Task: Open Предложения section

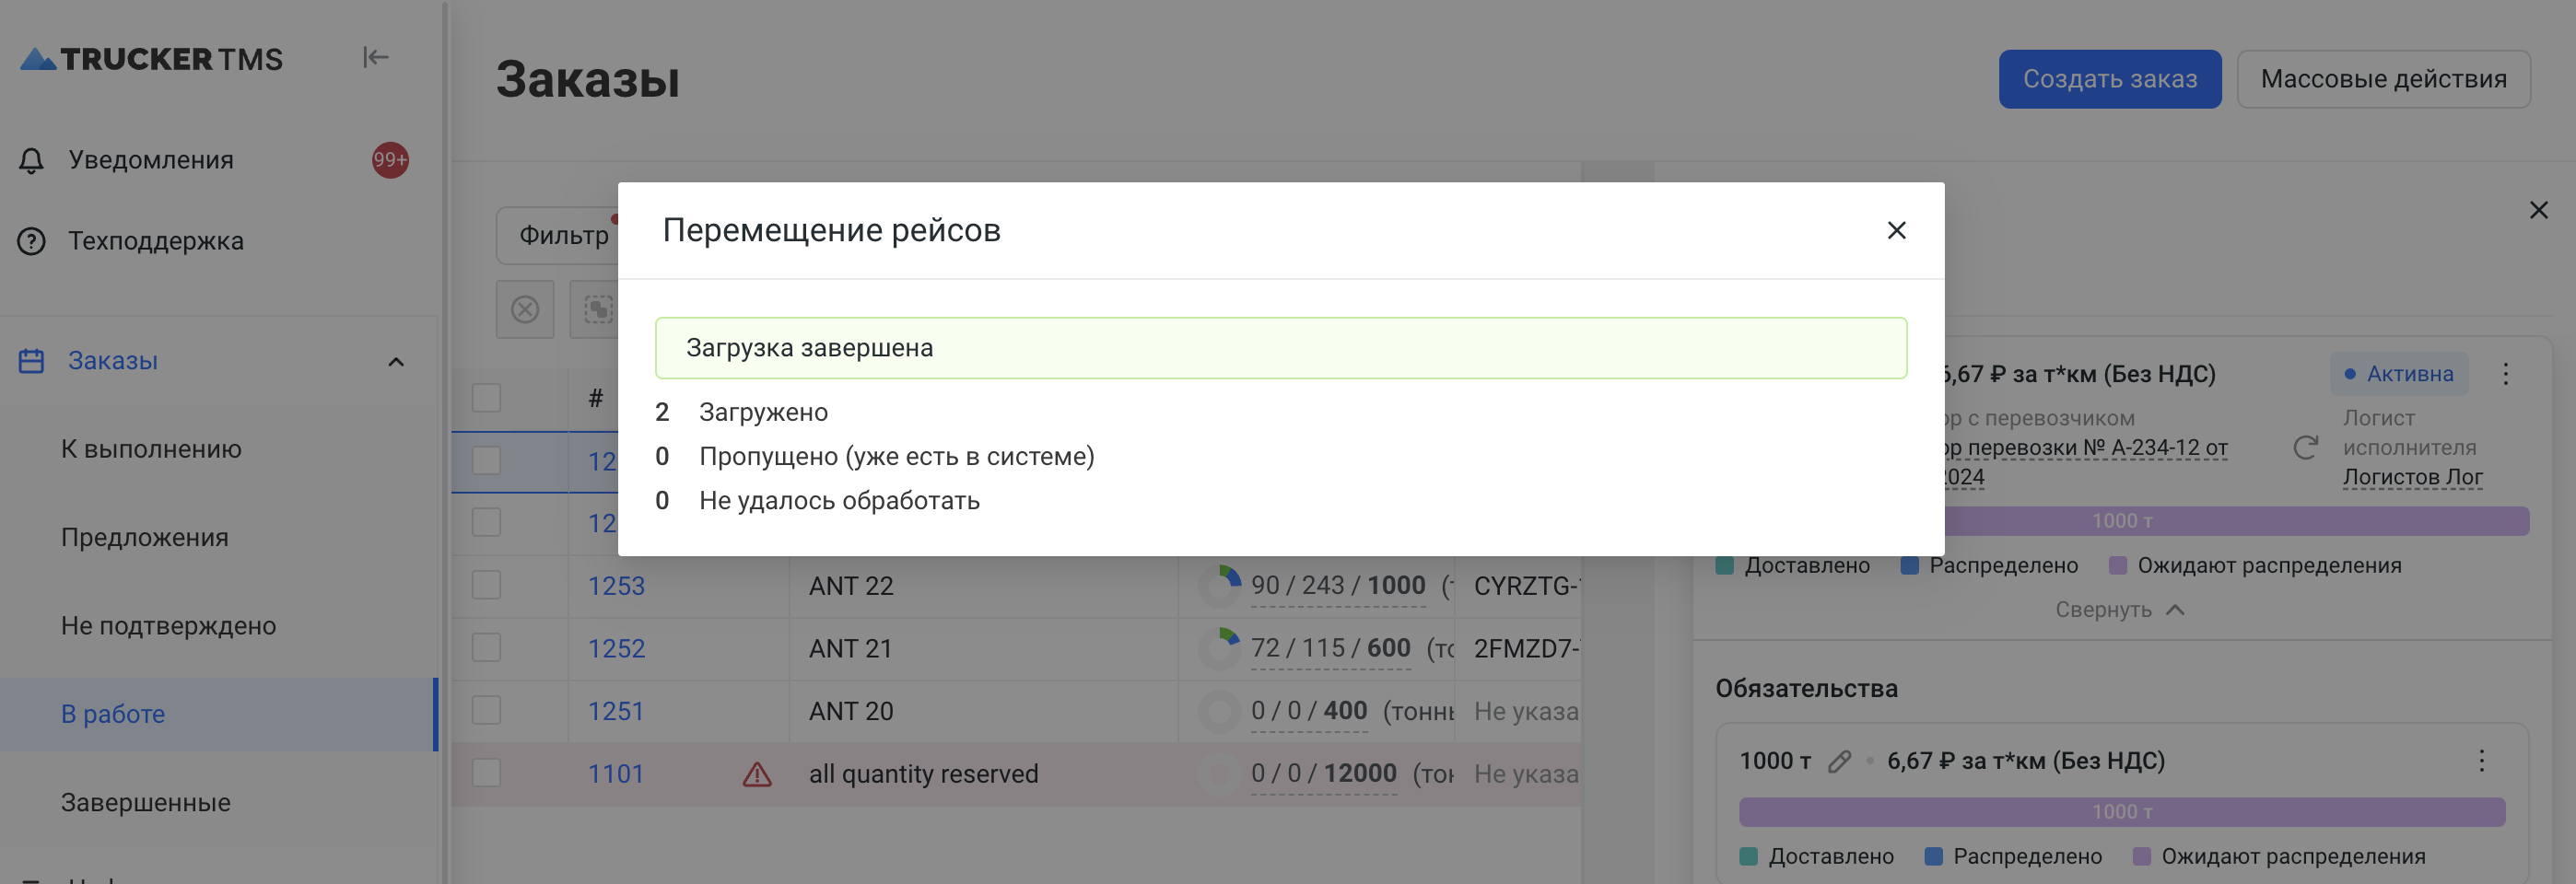Action: click(x=145, y=537)
